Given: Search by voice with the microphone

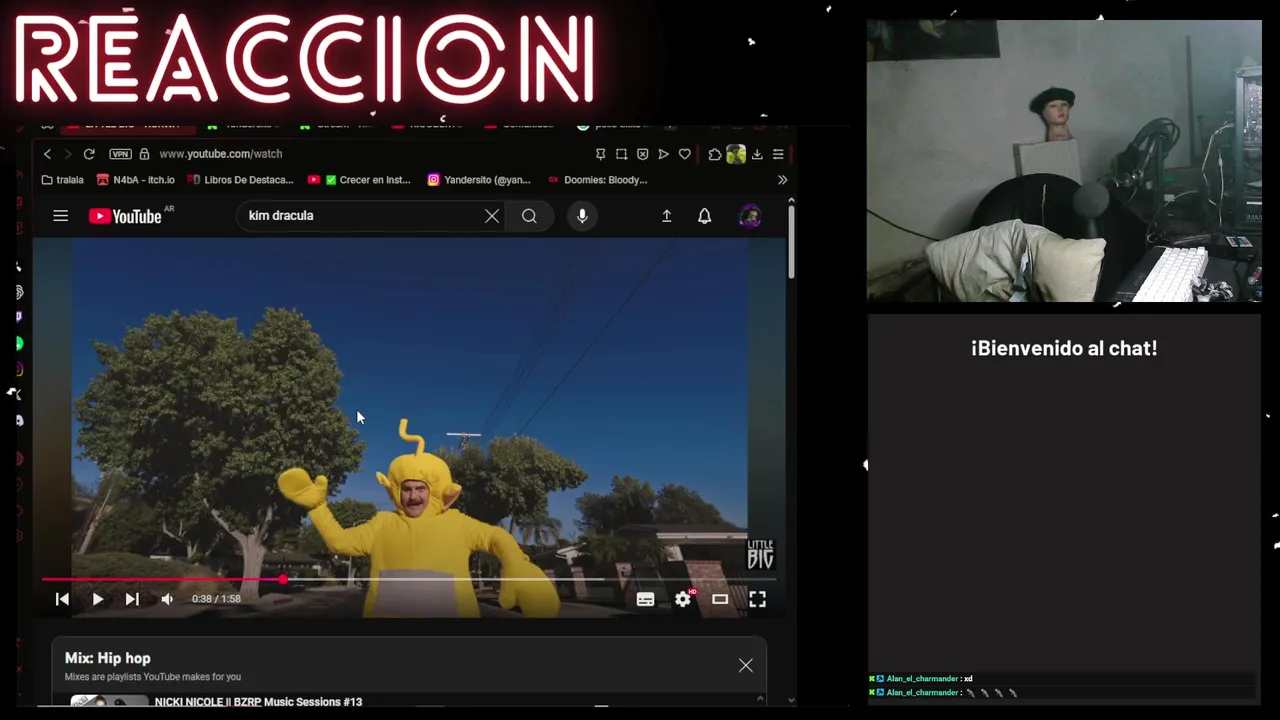Looking at the screenshot, I should tap(582, 216).
